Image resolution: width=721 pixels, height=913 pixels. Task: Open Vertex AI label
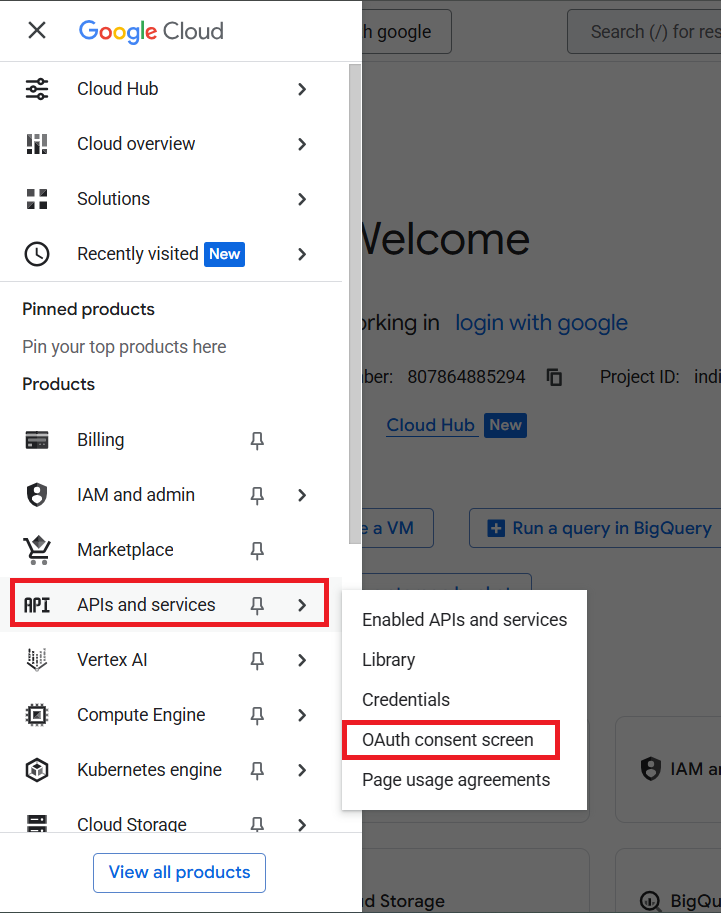112,660
